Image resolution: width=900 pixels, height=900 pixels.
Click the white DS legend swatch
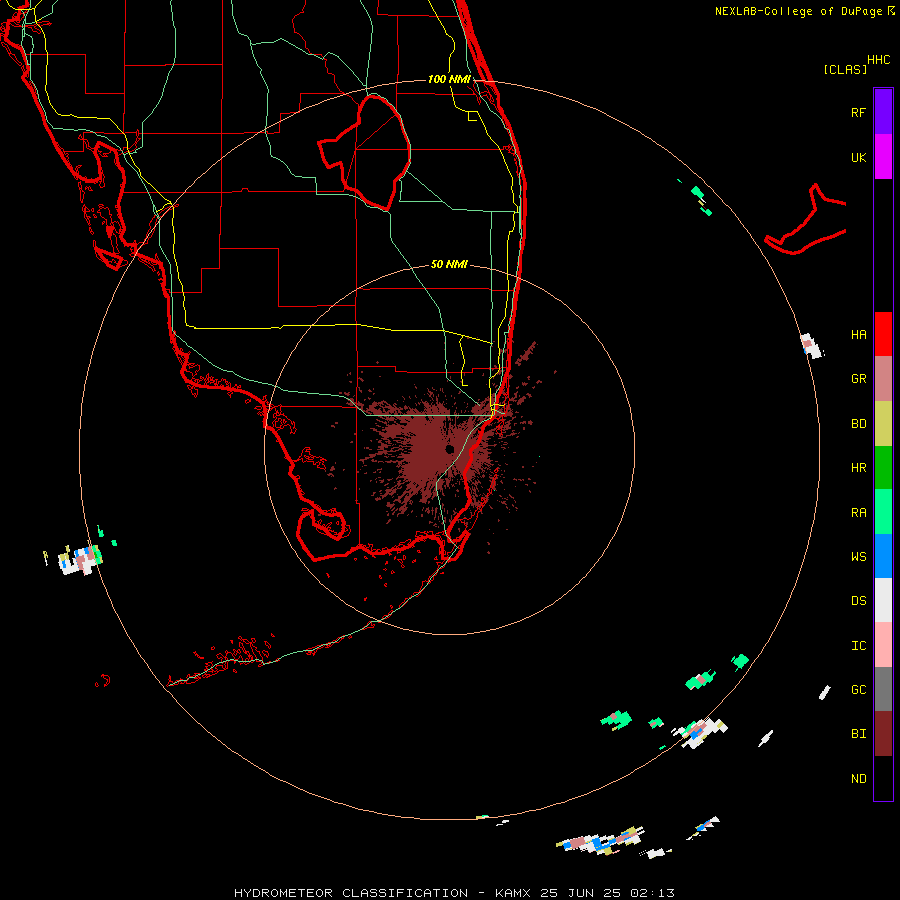click(883, 600)
